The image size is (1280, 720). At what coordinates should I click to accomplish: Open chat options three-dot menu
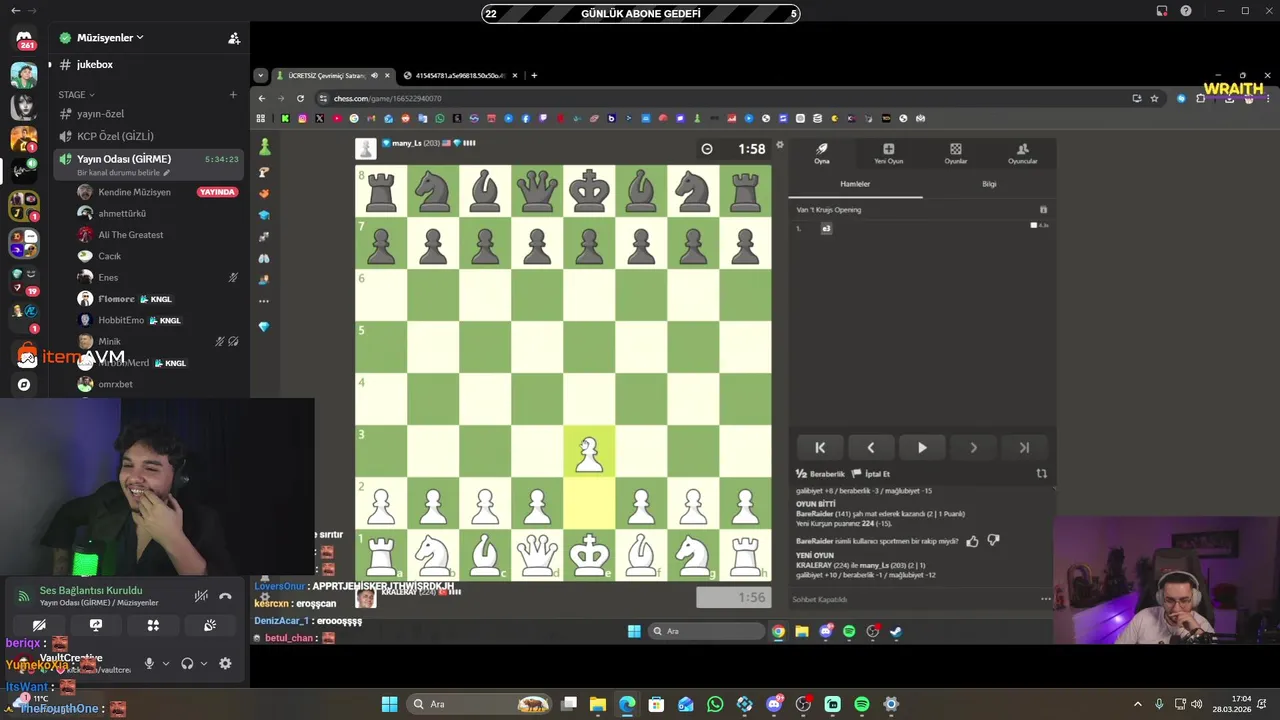tap(1045, 599)
